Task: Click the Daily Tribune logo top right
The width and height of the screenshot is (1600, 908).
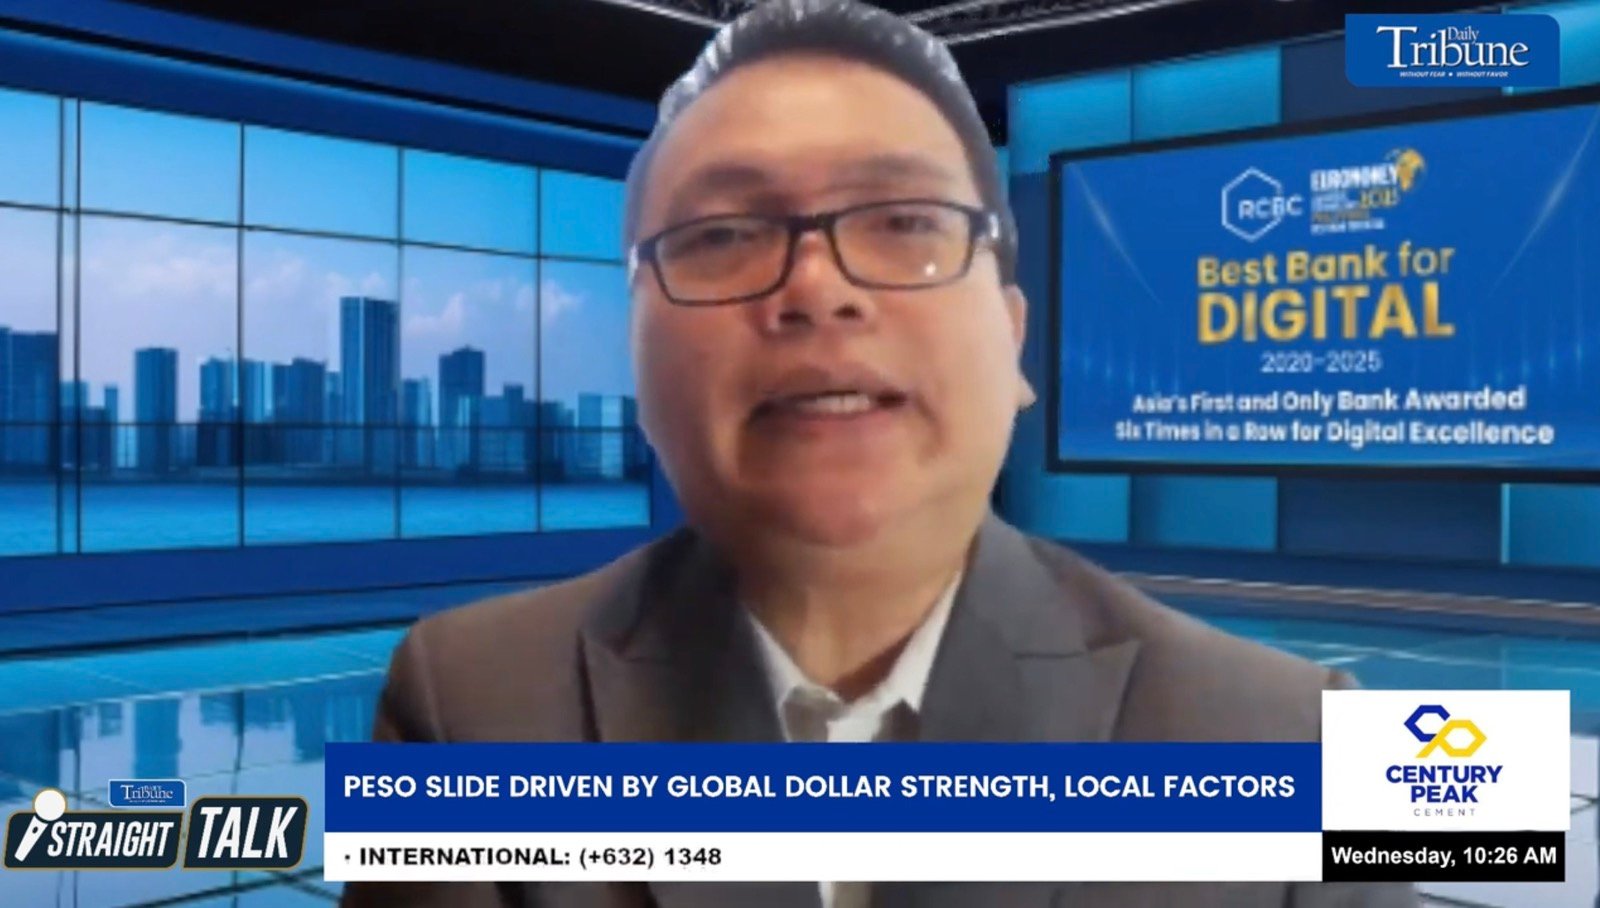Action: [x=1452, y=50]
